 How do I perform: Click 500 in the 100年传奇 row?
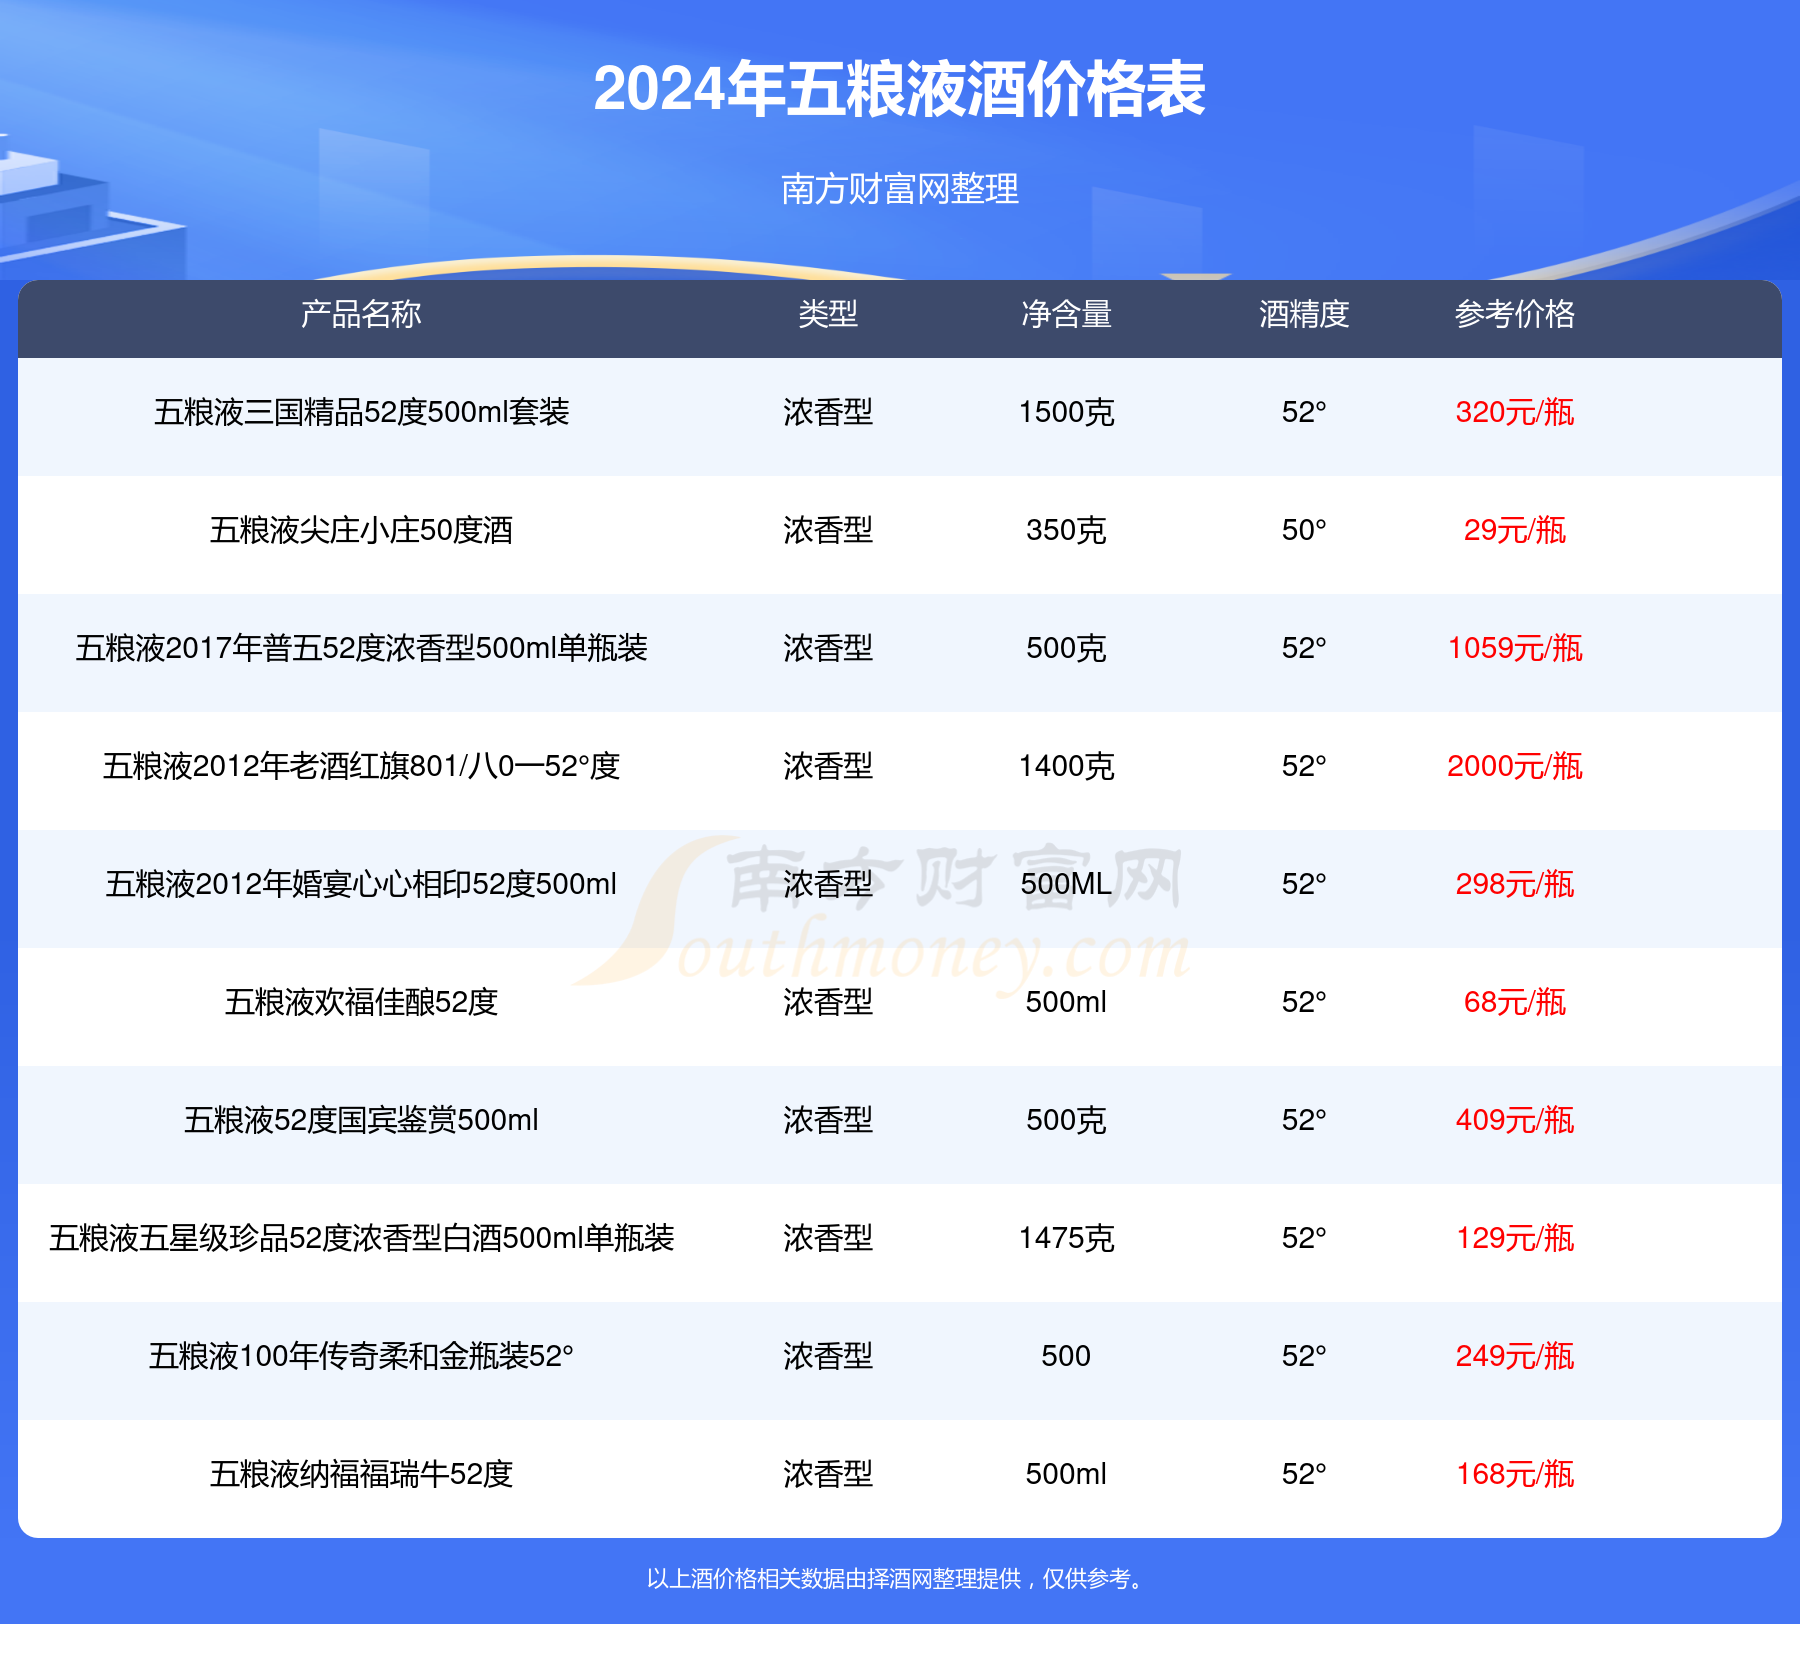[x=1066, y=1356]
